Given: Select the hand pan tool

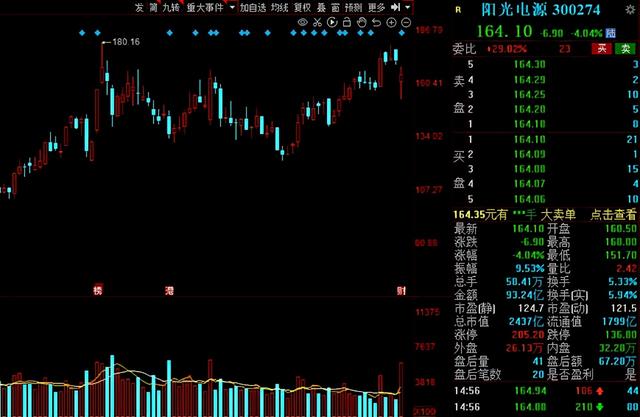Looking at the screenshot, I should tap(362, 22).
